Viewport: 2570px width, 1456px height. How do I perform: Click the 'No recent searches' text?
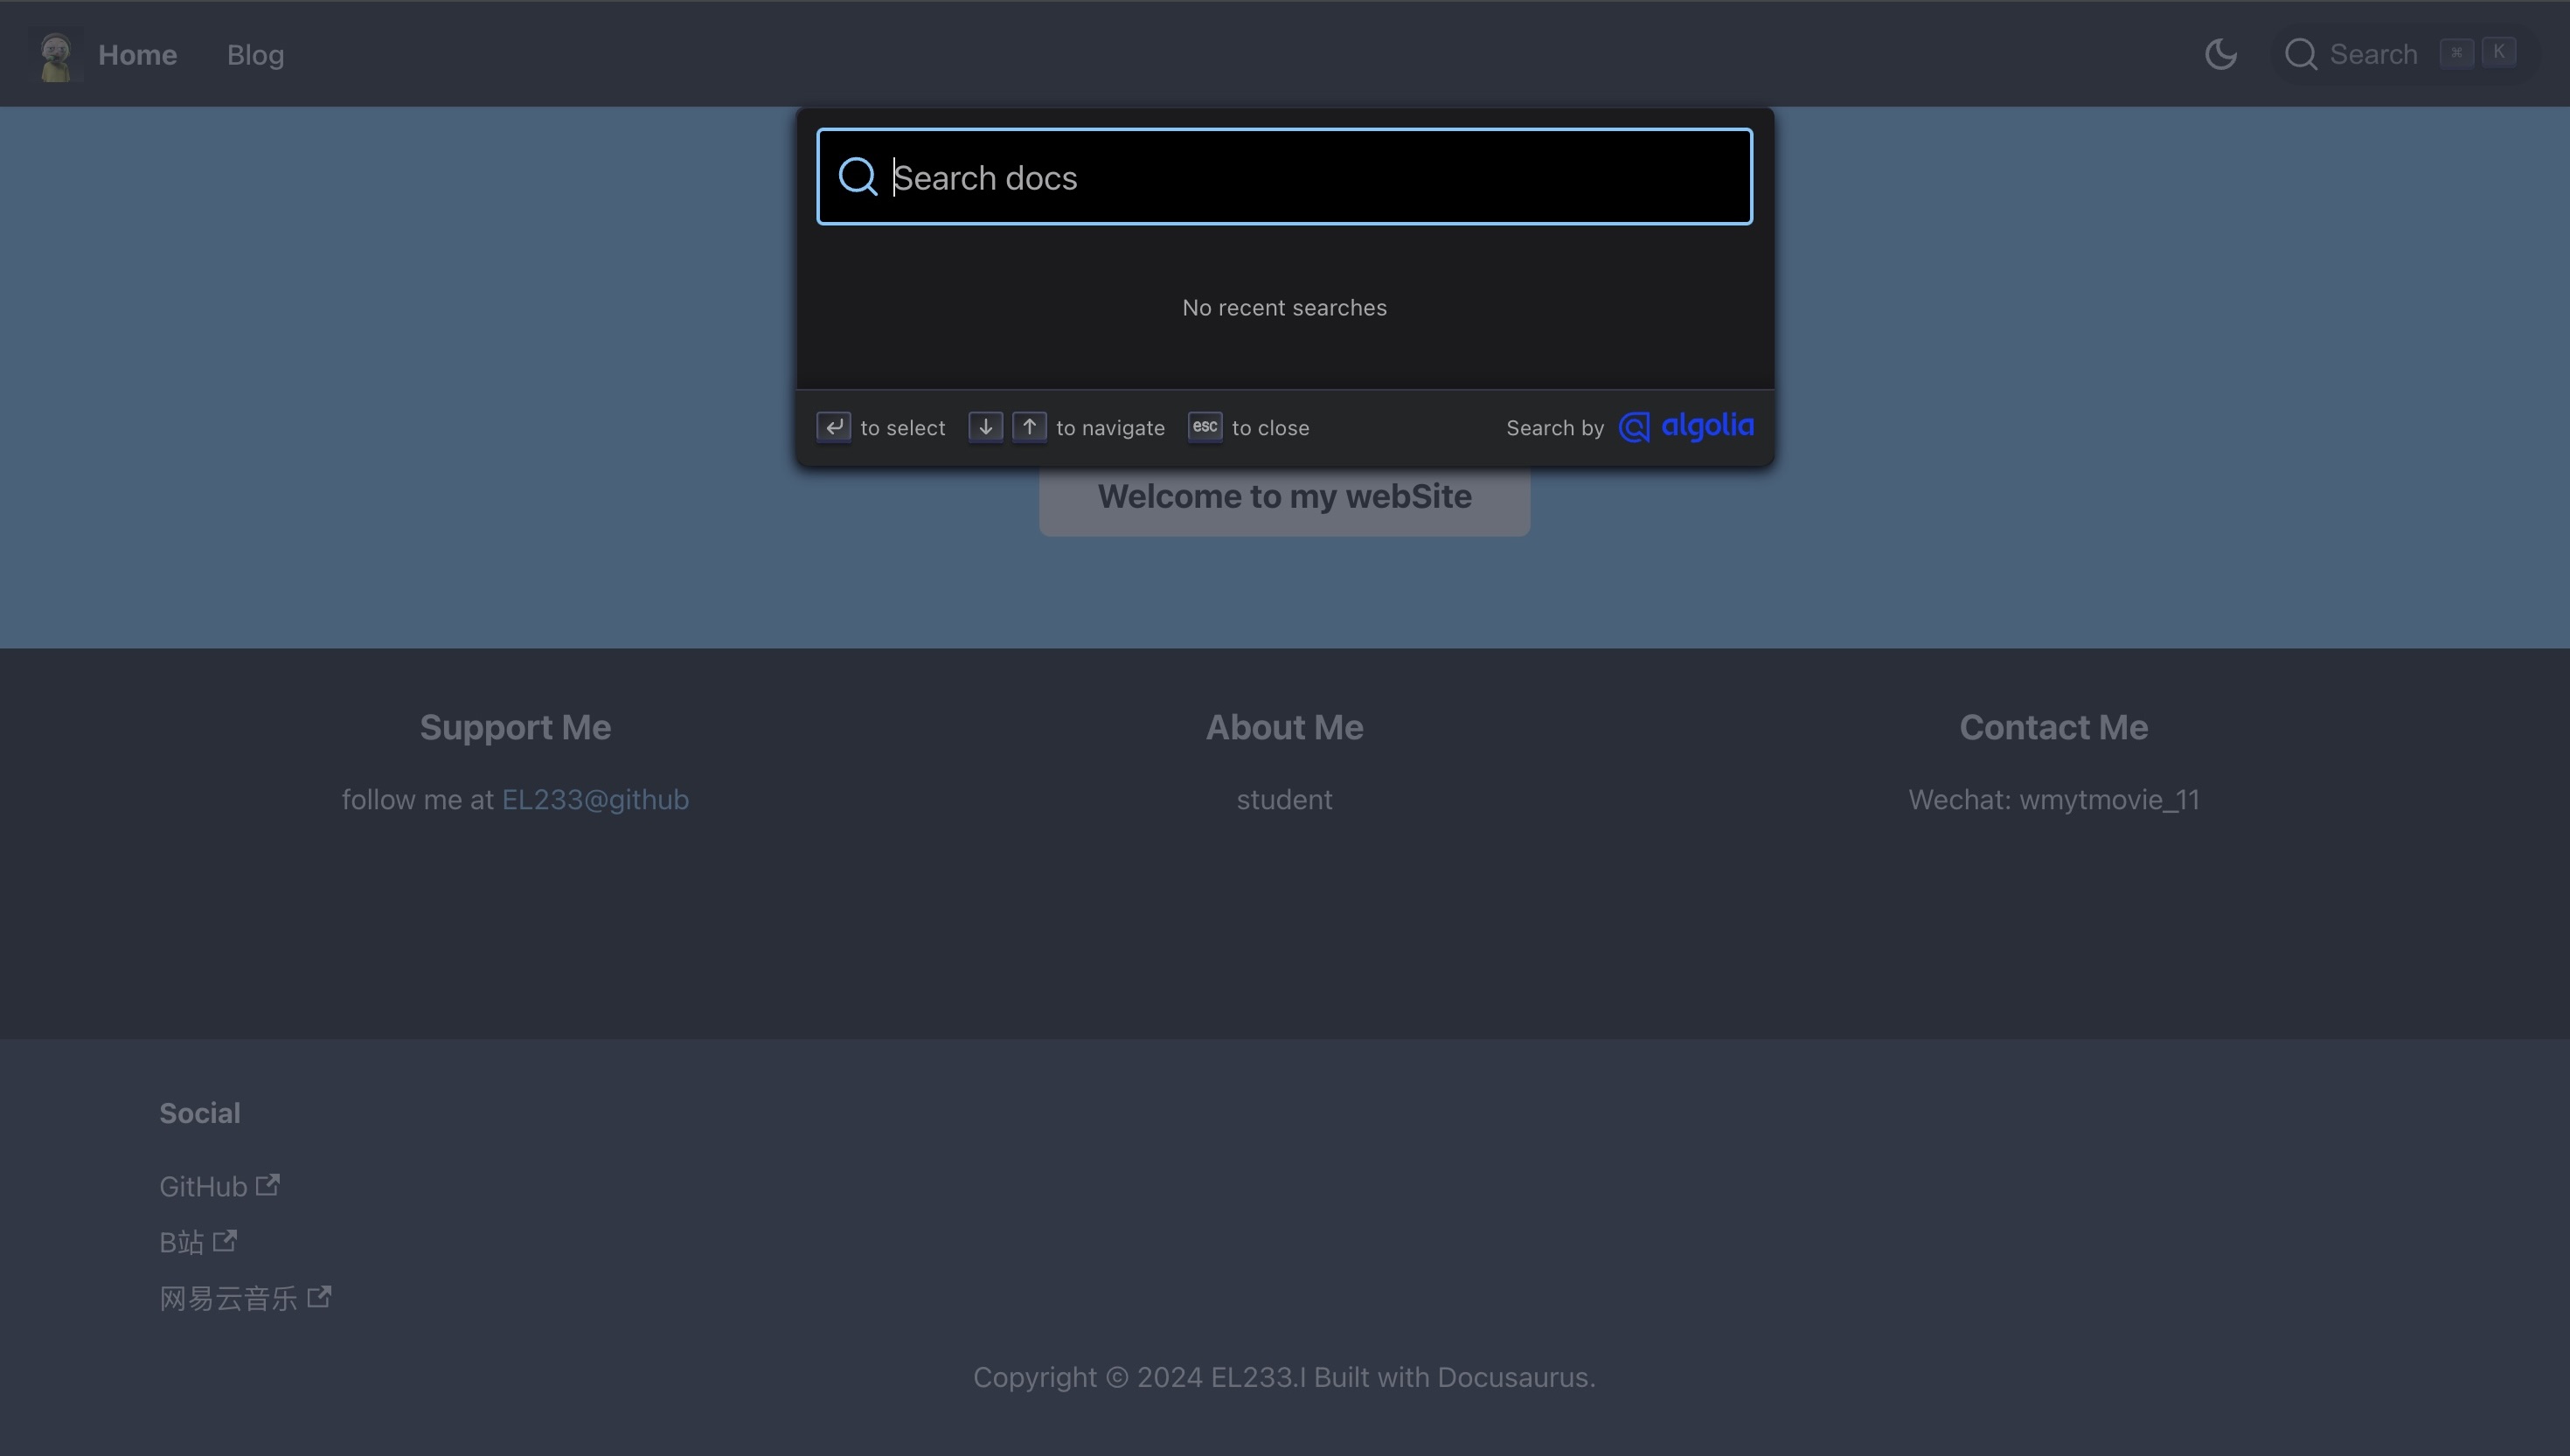tap(1284, 308)
